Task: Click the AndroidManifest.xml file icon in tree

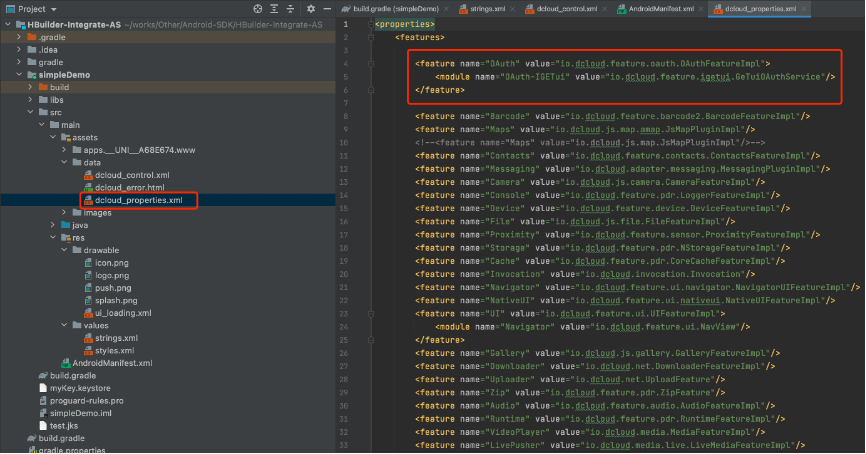Action: [x=66, y=363]
